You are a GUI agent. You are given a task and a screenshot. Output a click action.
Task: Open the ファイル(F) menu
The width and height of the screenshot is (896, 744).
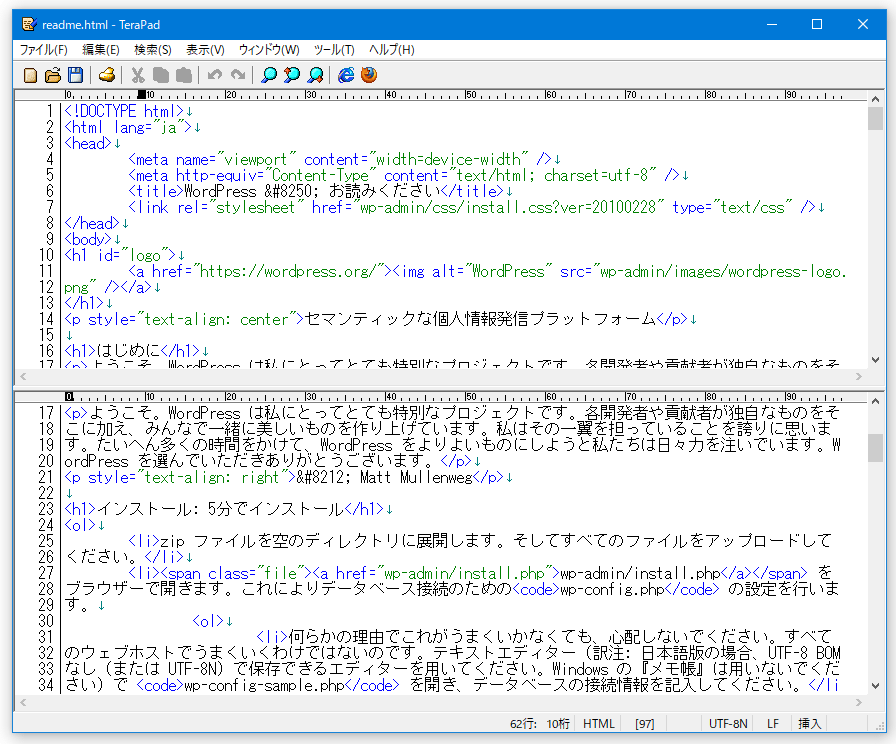pyautogui.click(x=43, y=50)
